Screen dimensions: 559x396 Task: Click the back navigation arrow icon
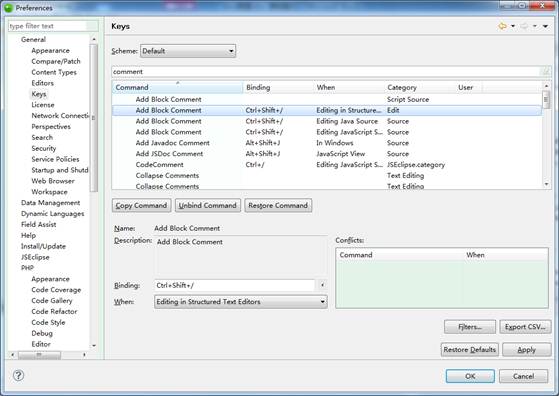coord(502,26)
